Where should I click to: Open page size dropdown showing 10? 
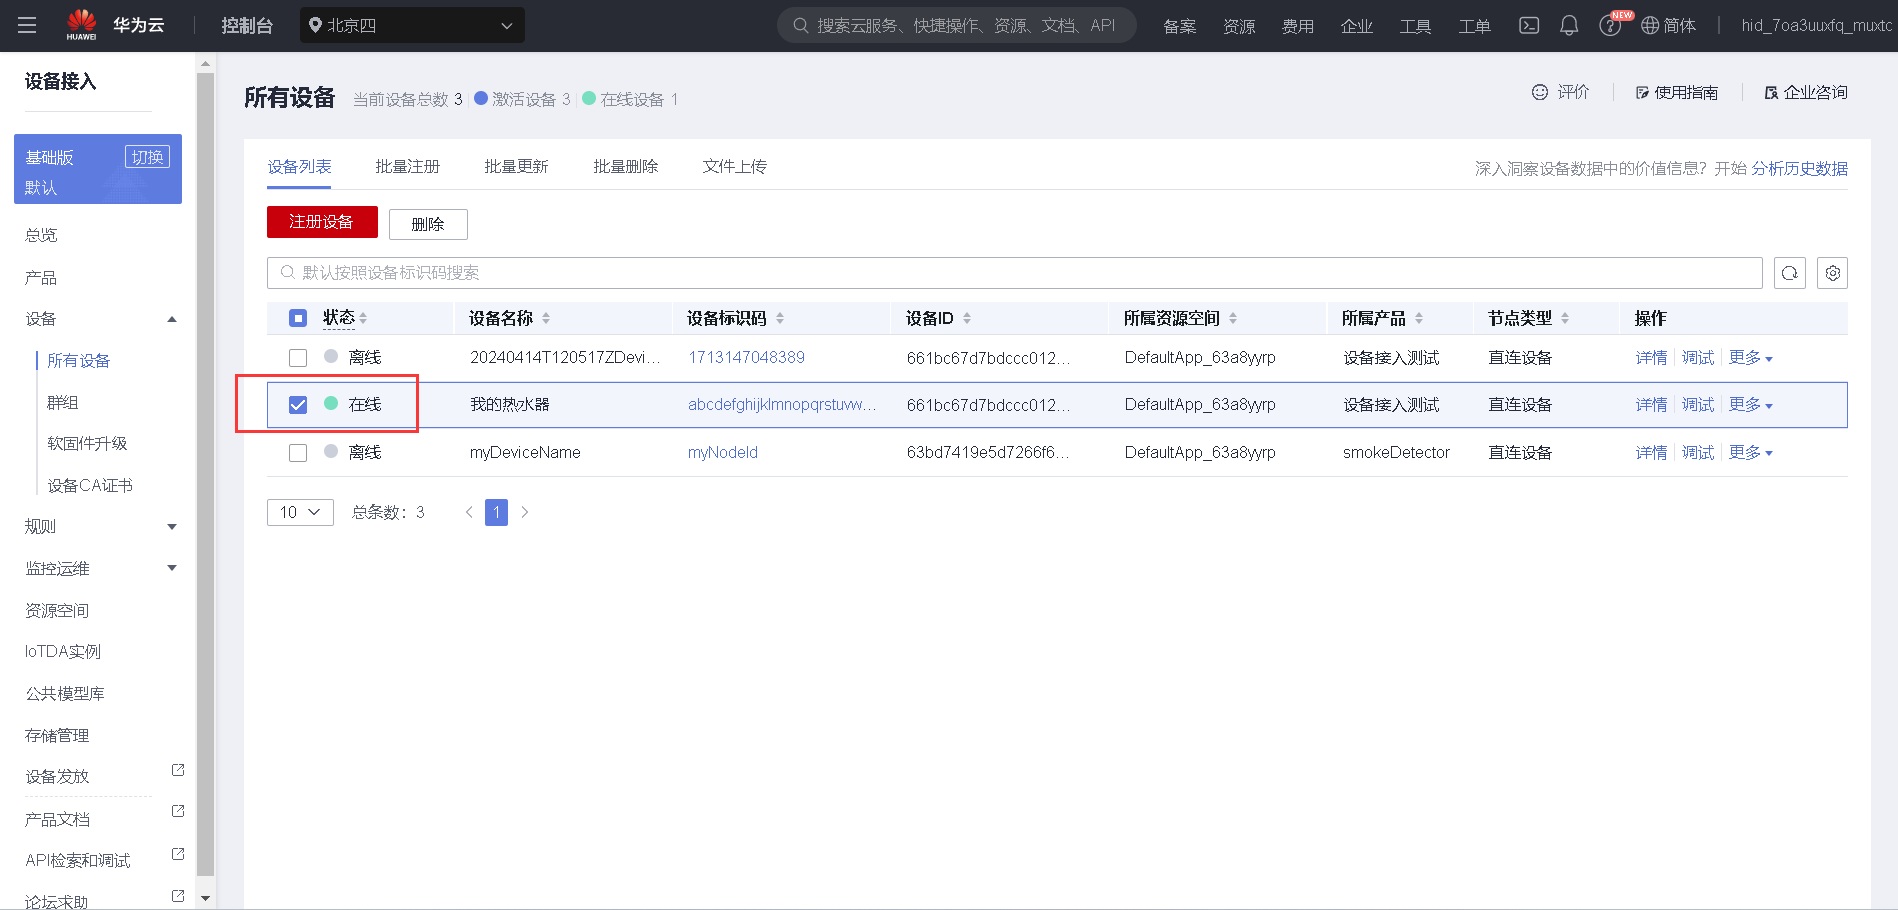click(x=300, y=512)
